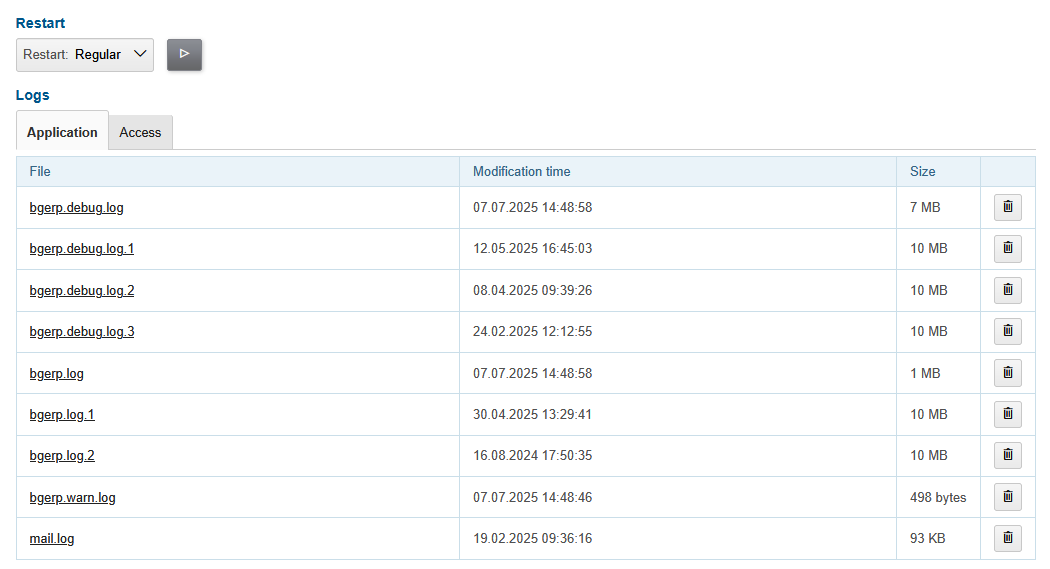The image size is (1050, 569).
Task: Open the bgerp.debug.log file link
Action: (76, 208)
